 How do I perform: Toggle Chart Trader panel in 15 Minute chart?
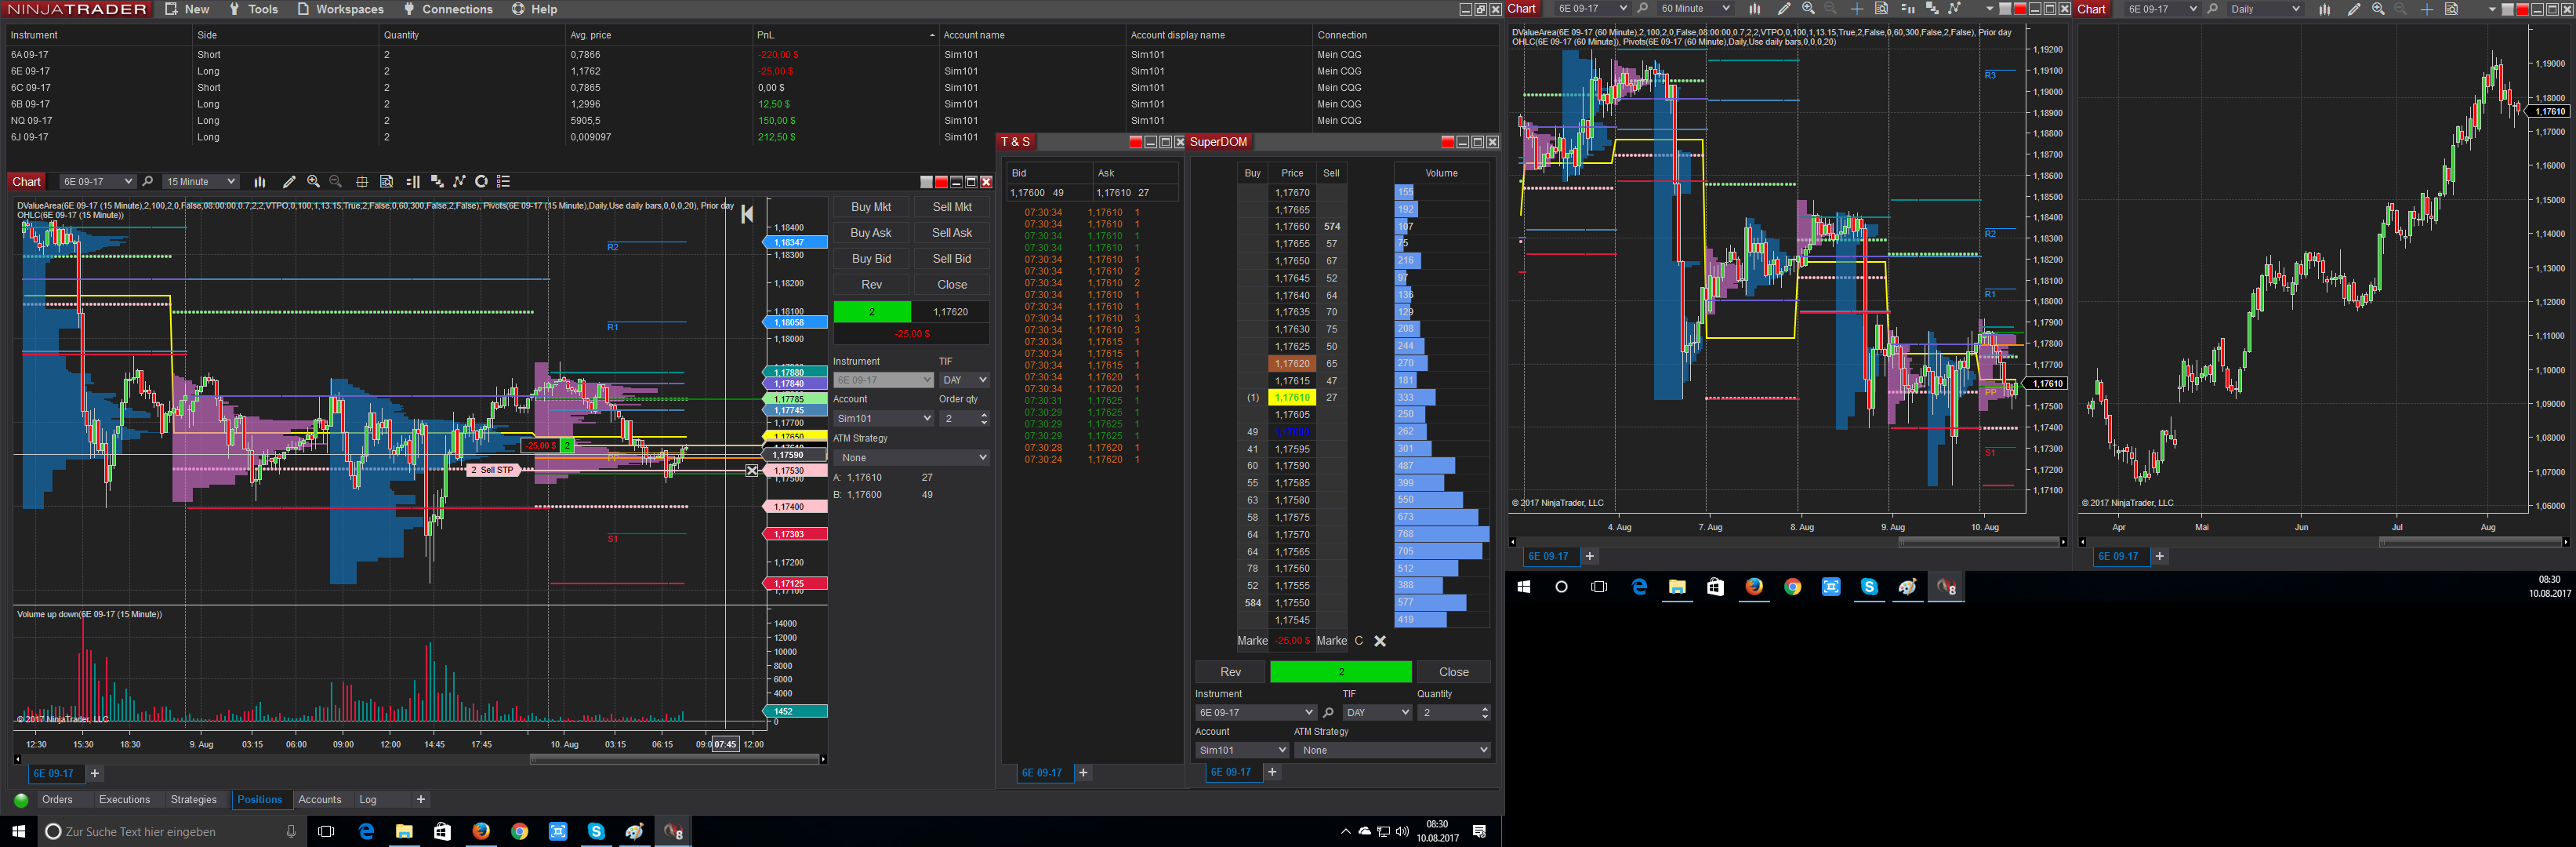(x=412, y=181)
